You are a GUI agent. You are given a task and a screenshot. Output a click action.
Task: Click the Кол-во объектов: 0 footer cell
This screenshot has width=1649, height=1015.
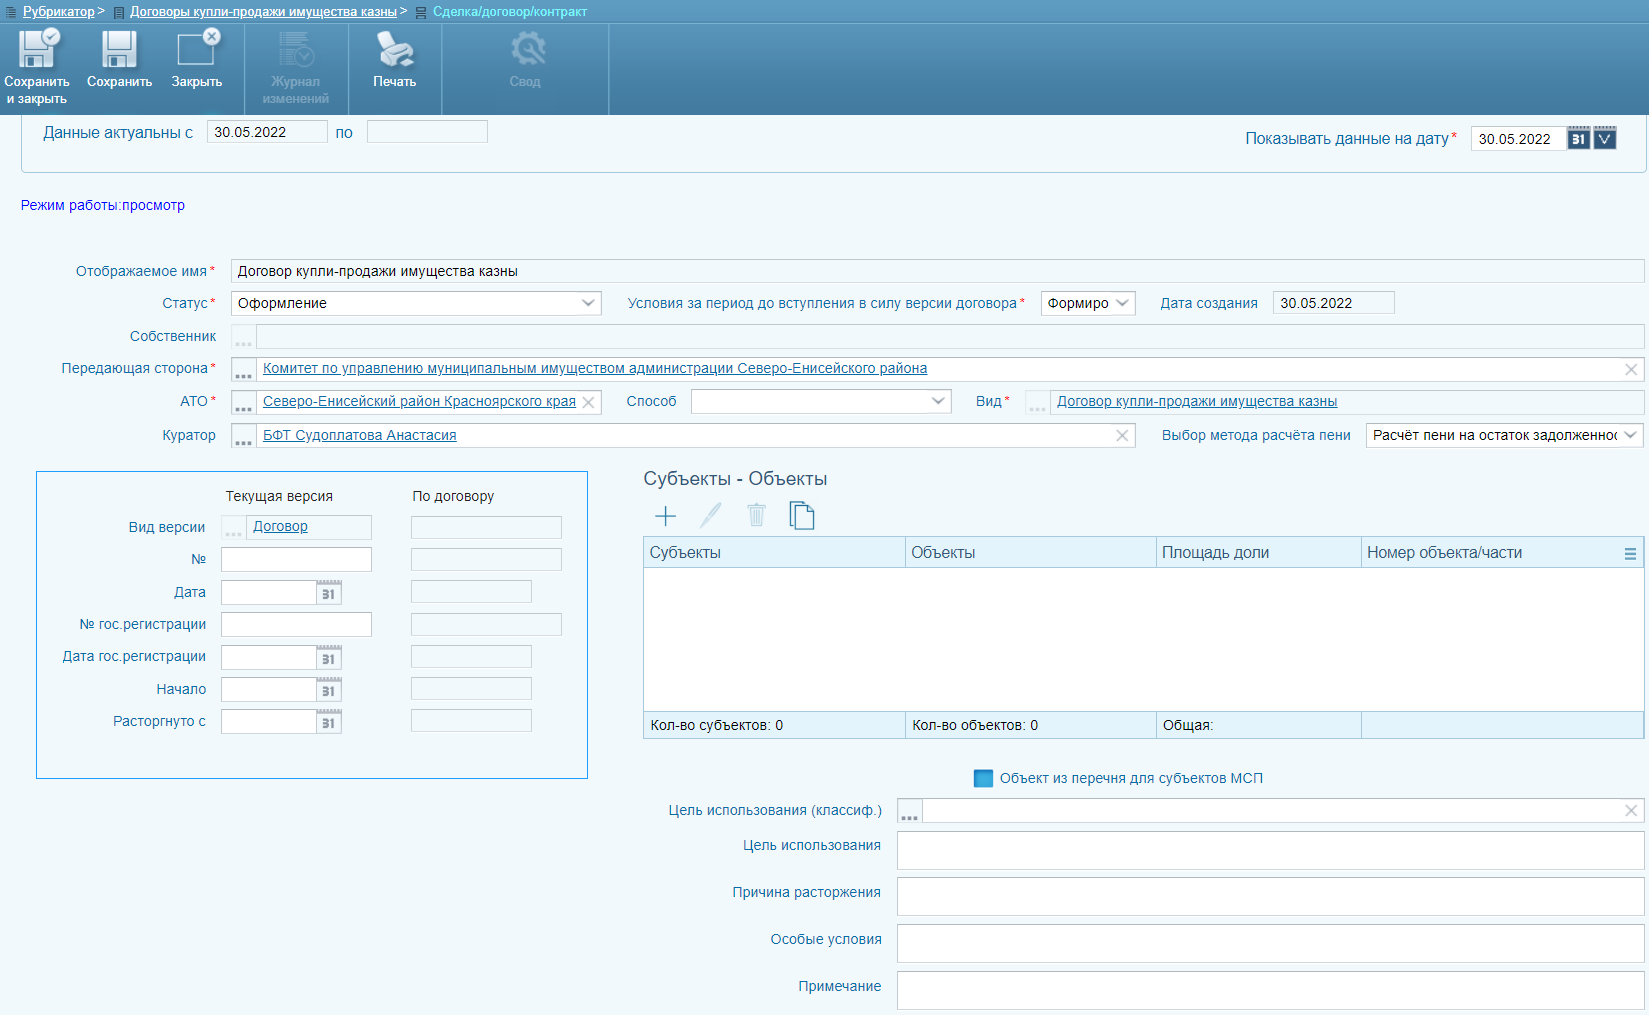click(1030, 725)
